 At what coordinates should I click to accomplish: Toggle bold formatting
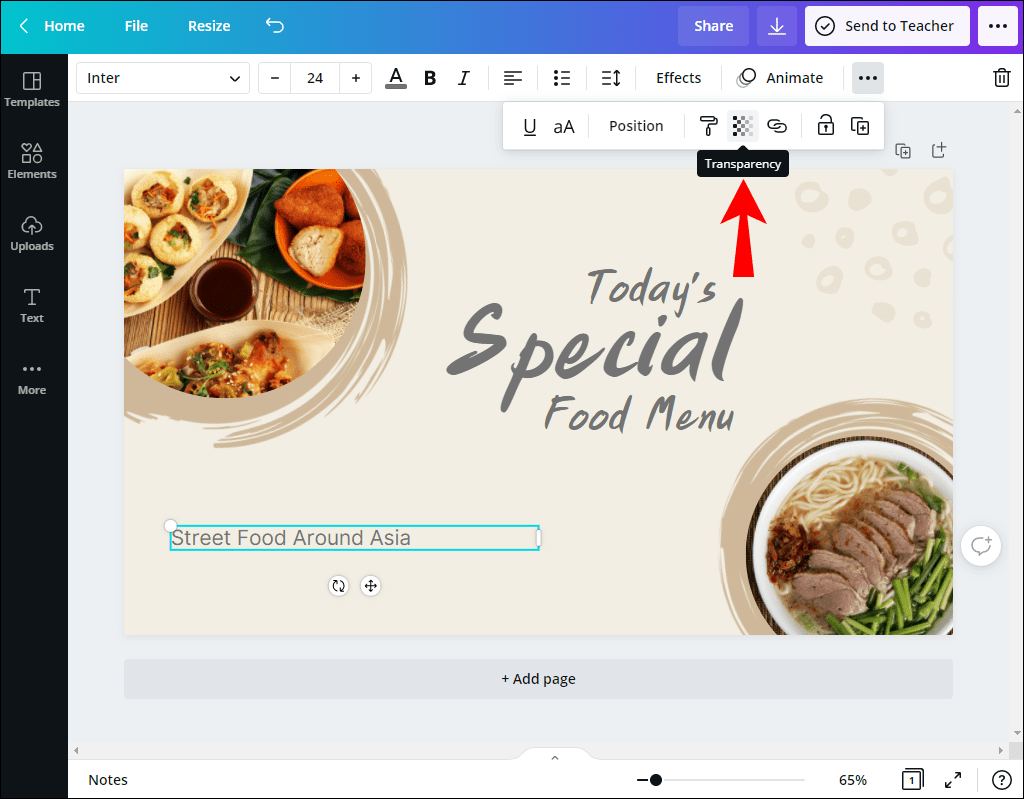[x=430, y=77]
